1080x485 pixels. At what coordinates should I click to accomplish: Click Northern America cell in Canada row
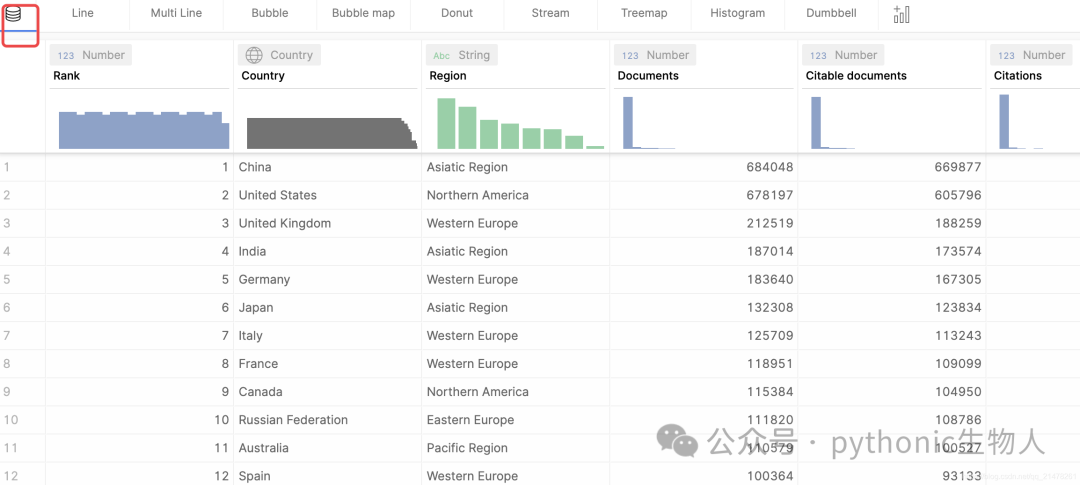(x=515, y=392)
